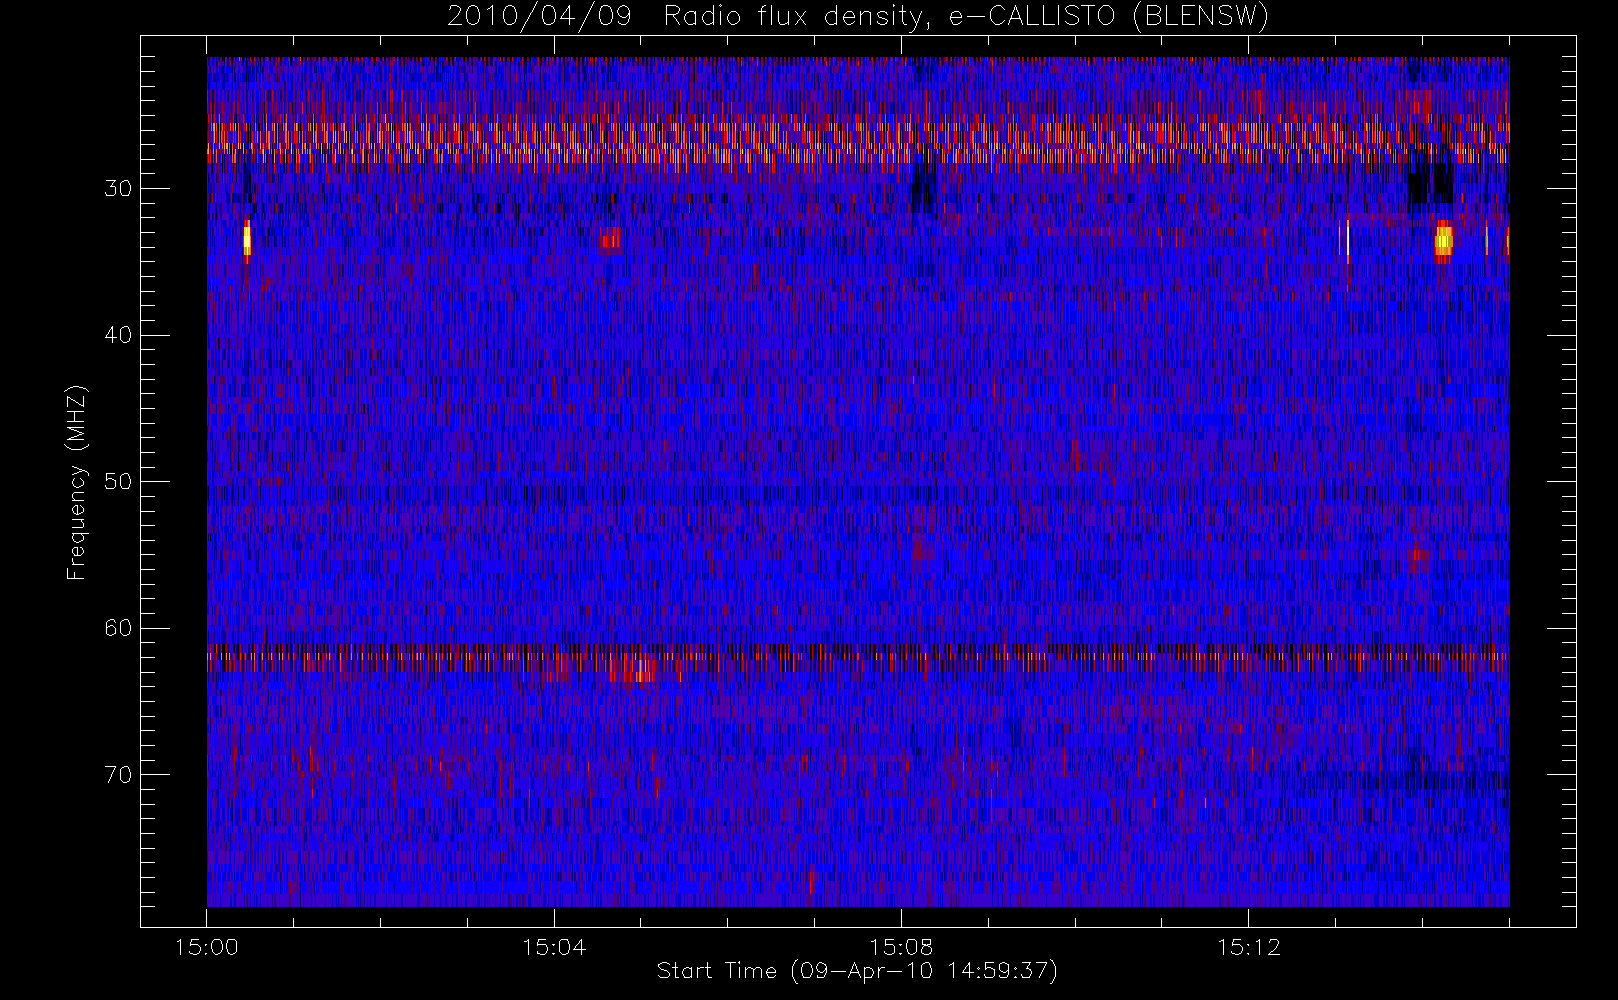Viewport: 1618px width, 1000px height.
Task: Click the red burst near 15:05 at 62 MHz
Action: point(633,668)
